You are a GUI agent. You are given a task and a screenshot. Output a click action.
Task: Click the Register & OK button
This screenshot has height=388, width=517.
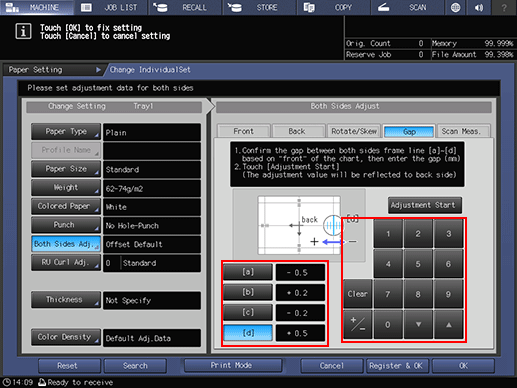[x=397, y=366]
